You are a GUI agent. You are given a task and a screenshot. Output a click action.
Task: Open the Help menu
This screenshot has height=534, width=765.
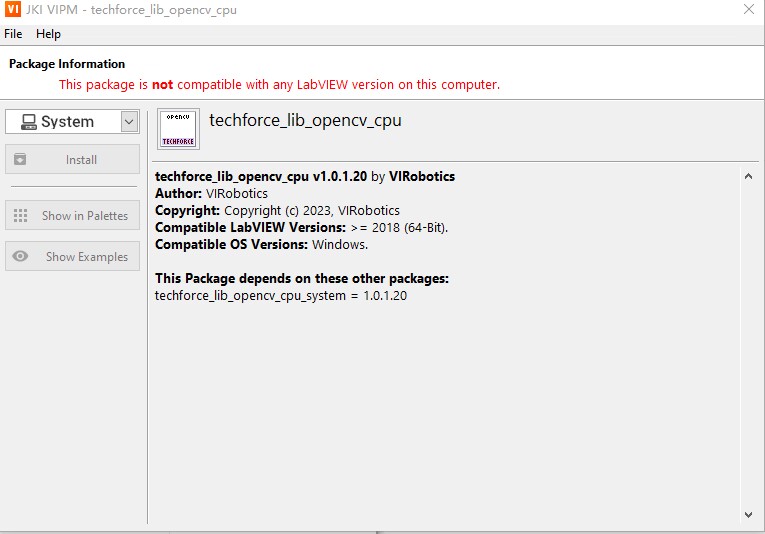click(48, 34)
